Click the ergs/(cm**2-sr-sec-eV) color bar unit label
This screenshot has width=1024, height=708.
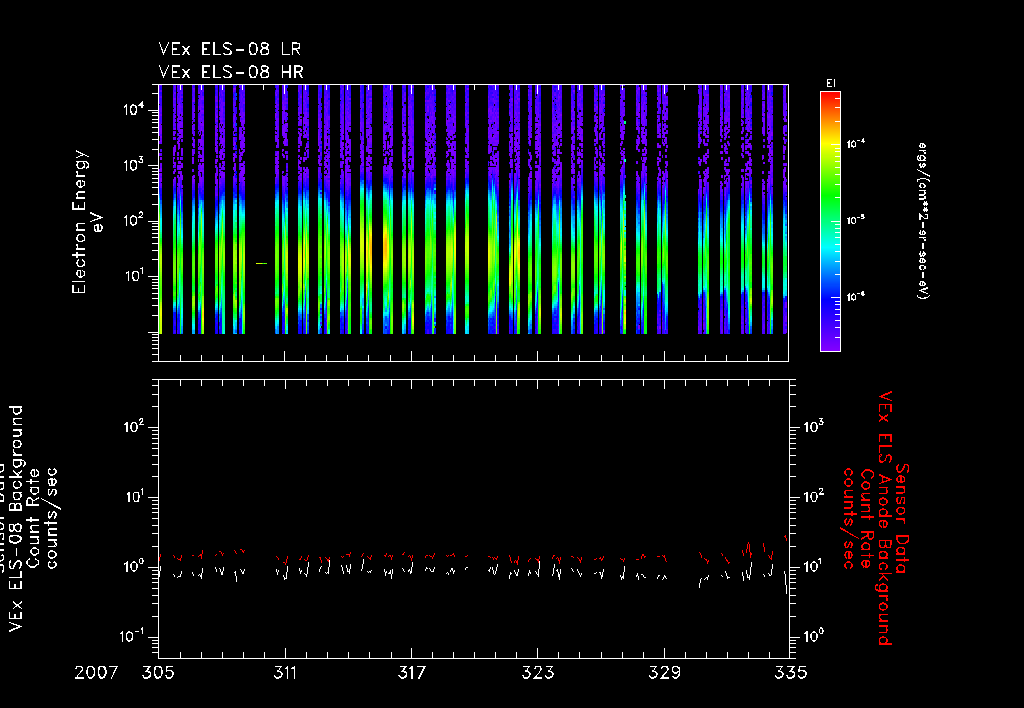pyautogui.click(x=925, y=220)
